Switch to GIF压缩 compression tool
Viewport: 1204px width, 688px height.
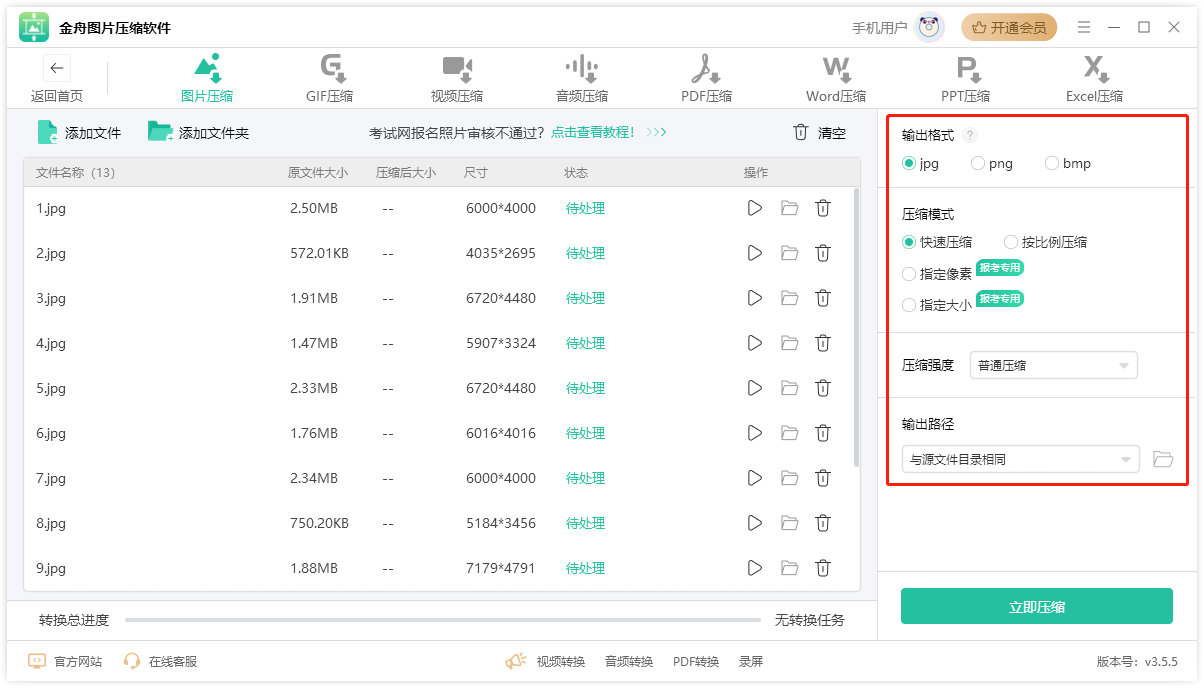[330, 77]
